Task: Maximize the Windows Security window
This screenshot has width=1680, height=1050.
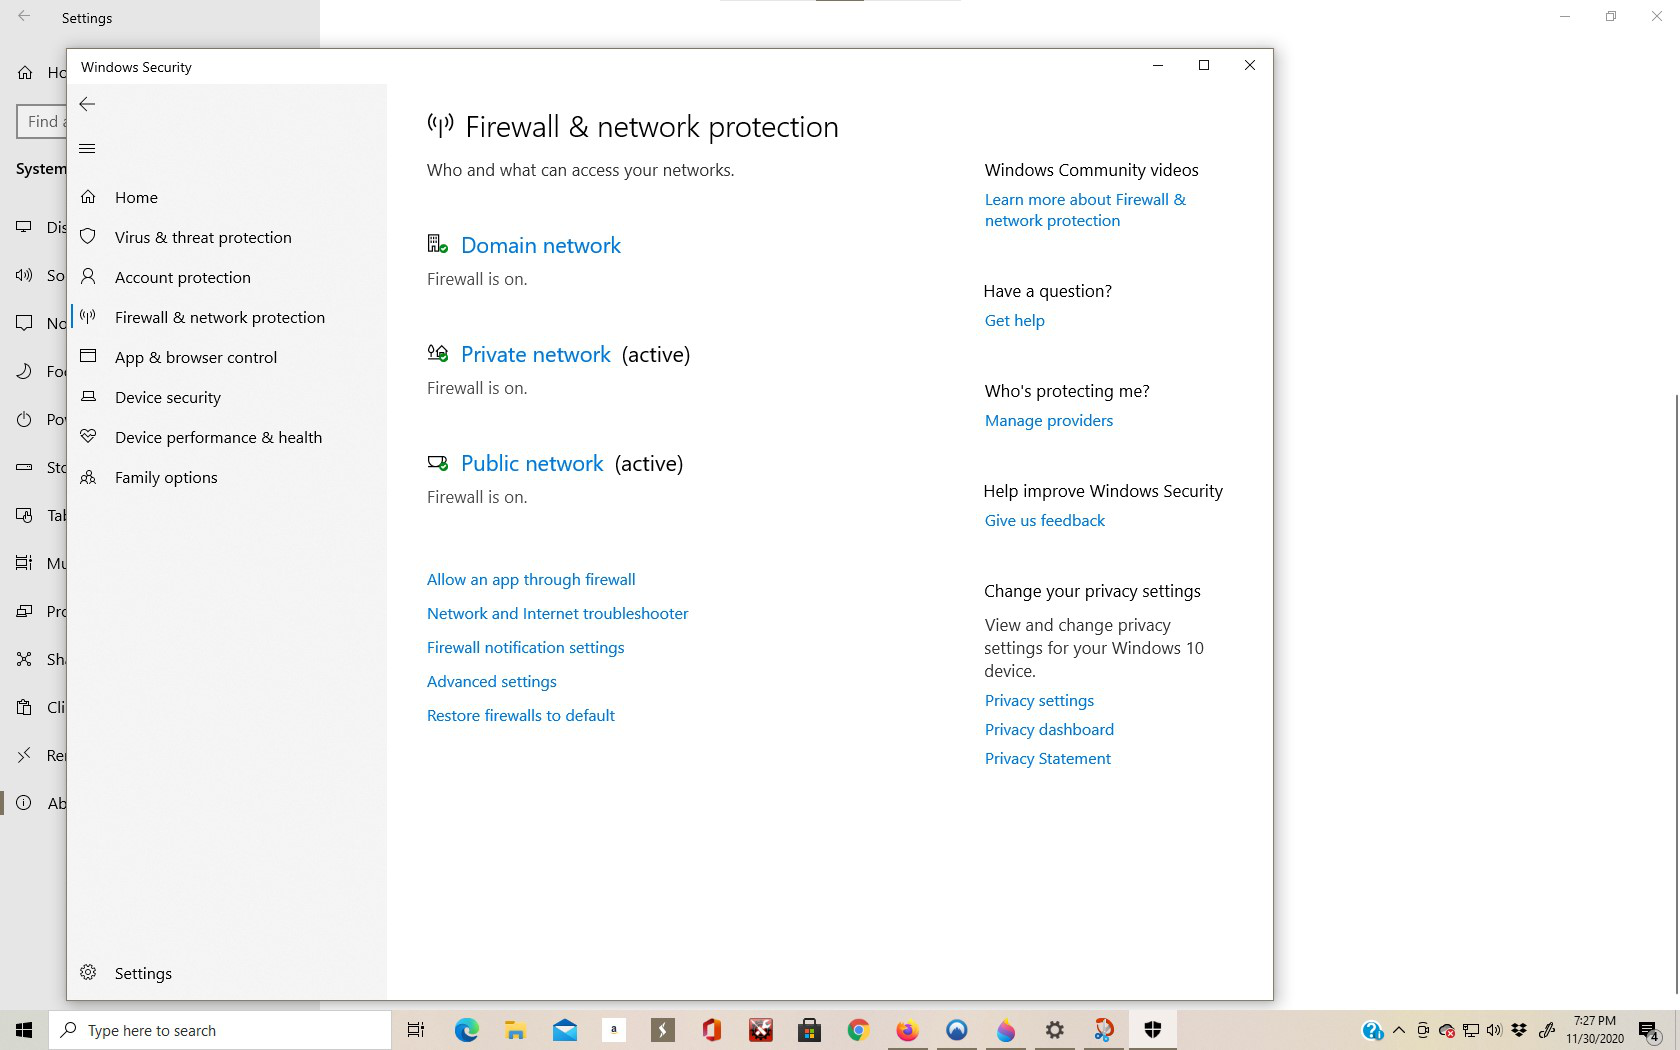Action: click(1204, 65)
